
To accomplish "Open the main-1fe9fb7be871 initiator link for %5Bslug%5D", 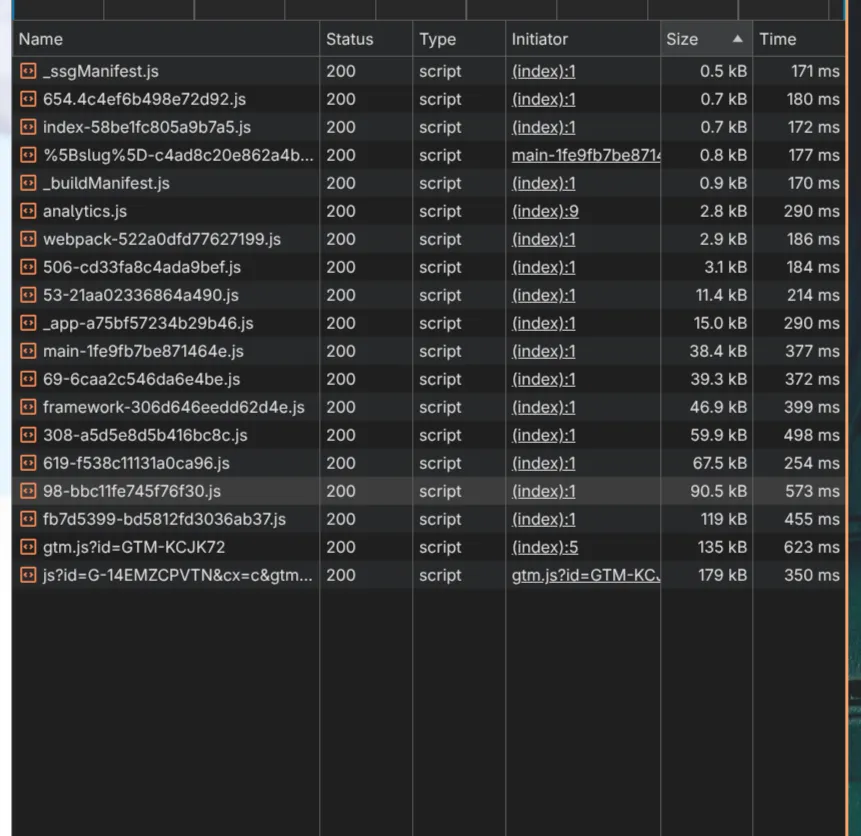I will tap(586, 155).
